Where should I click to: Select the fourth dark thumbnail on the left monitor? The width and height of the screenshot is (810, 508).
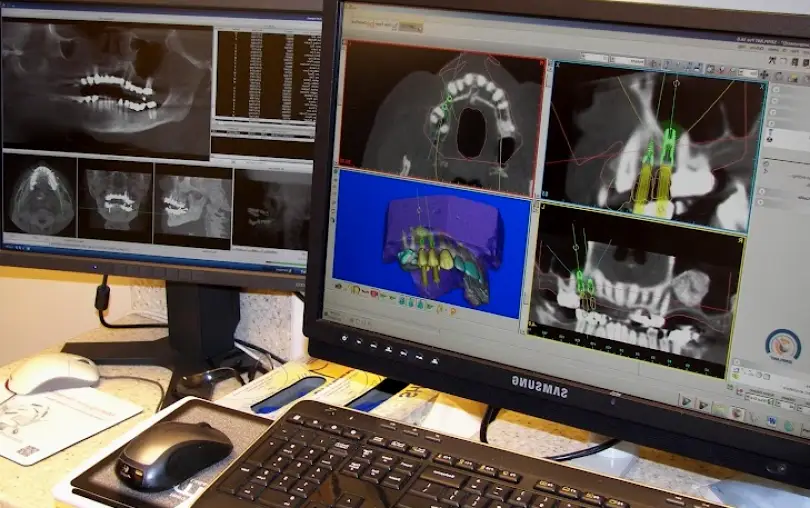(x=271, y=210)
